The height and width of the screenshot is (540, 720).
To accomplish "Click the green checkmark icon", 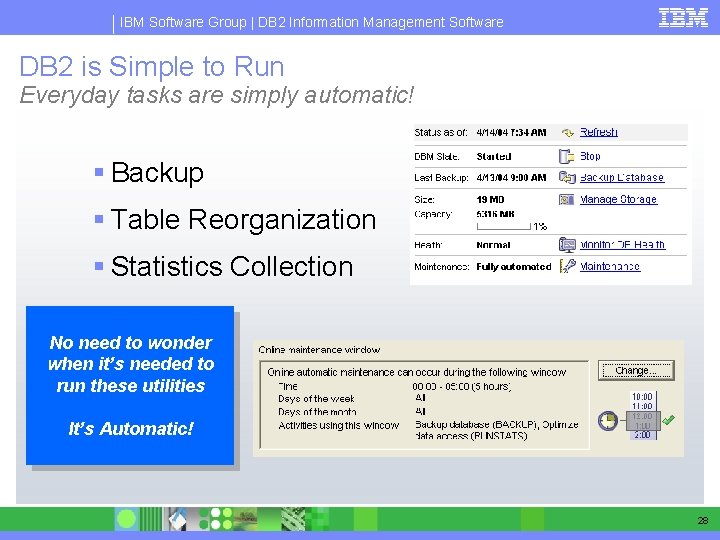I will point(668,419).
